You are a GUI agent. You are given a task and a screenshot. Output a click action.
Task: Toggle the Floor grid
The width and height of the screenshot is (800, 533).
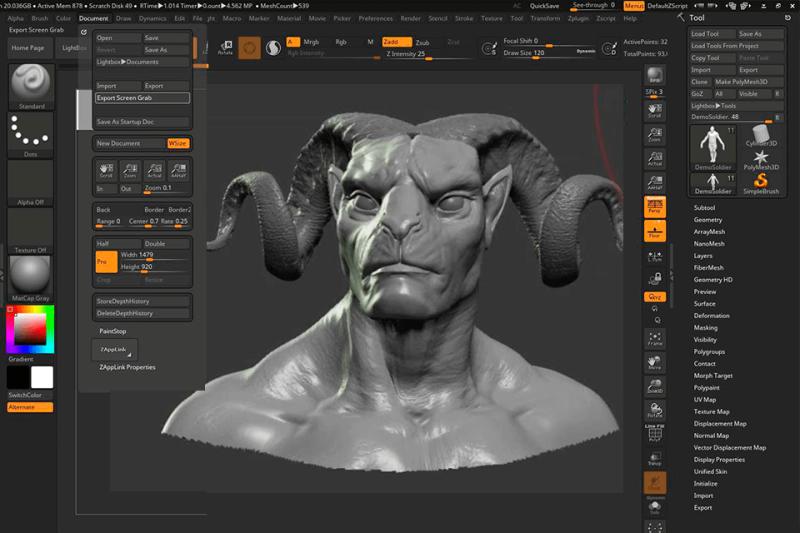655,231
